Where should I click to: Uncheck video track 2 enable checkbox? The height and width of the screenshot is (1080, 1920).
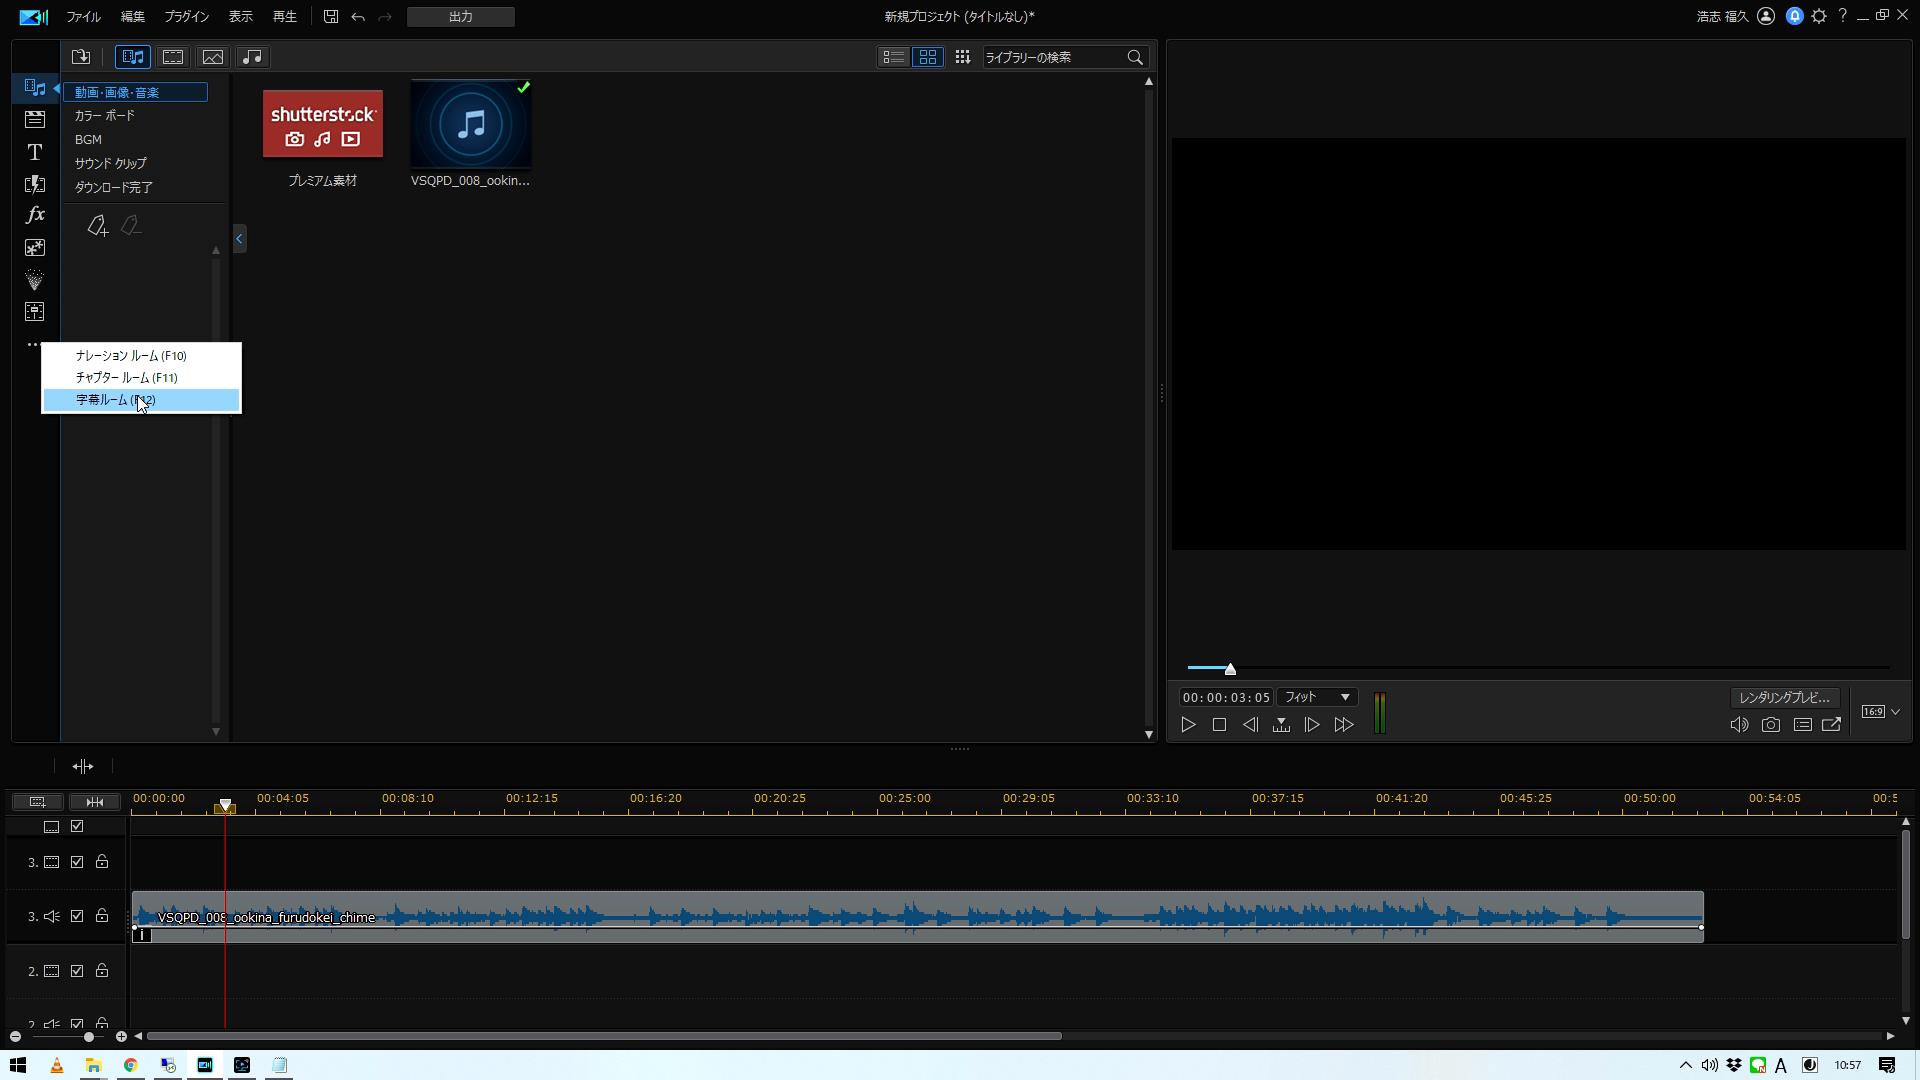[77, 971]
